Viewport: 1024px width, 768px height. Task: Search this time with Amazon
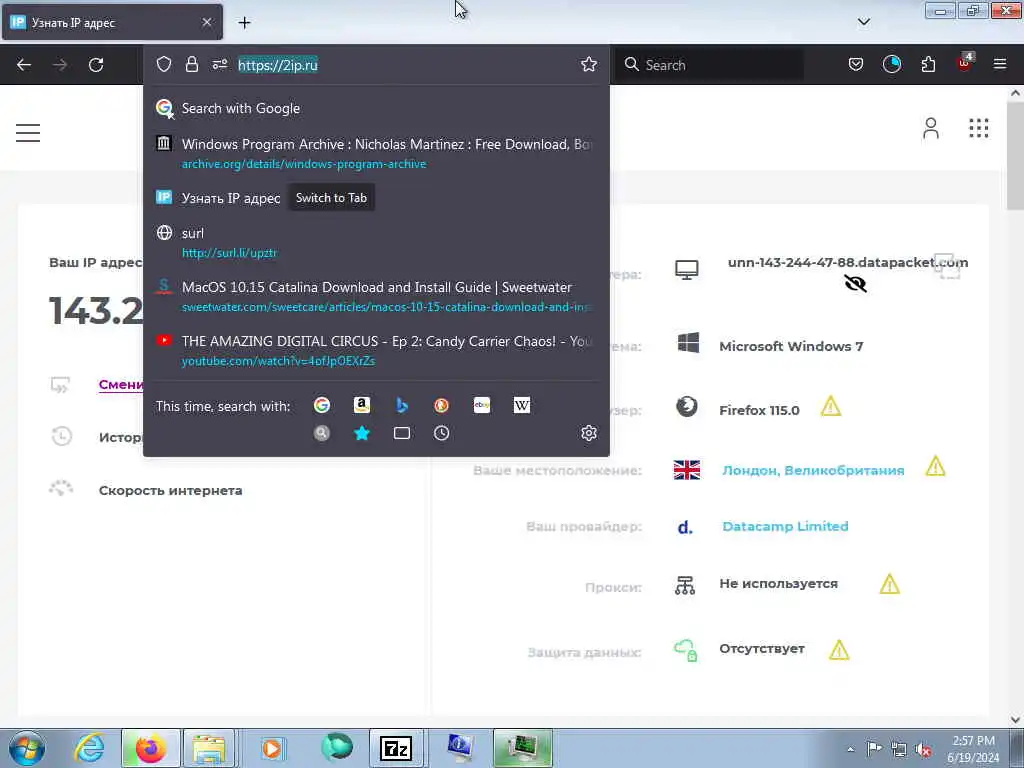point(362,406)
